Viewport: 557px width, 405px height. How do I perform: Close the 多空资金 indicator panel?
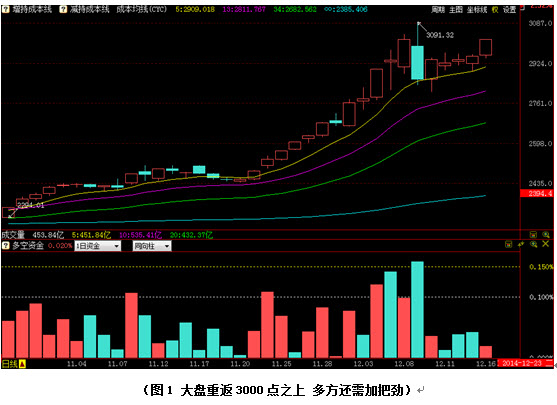[546, 244]
